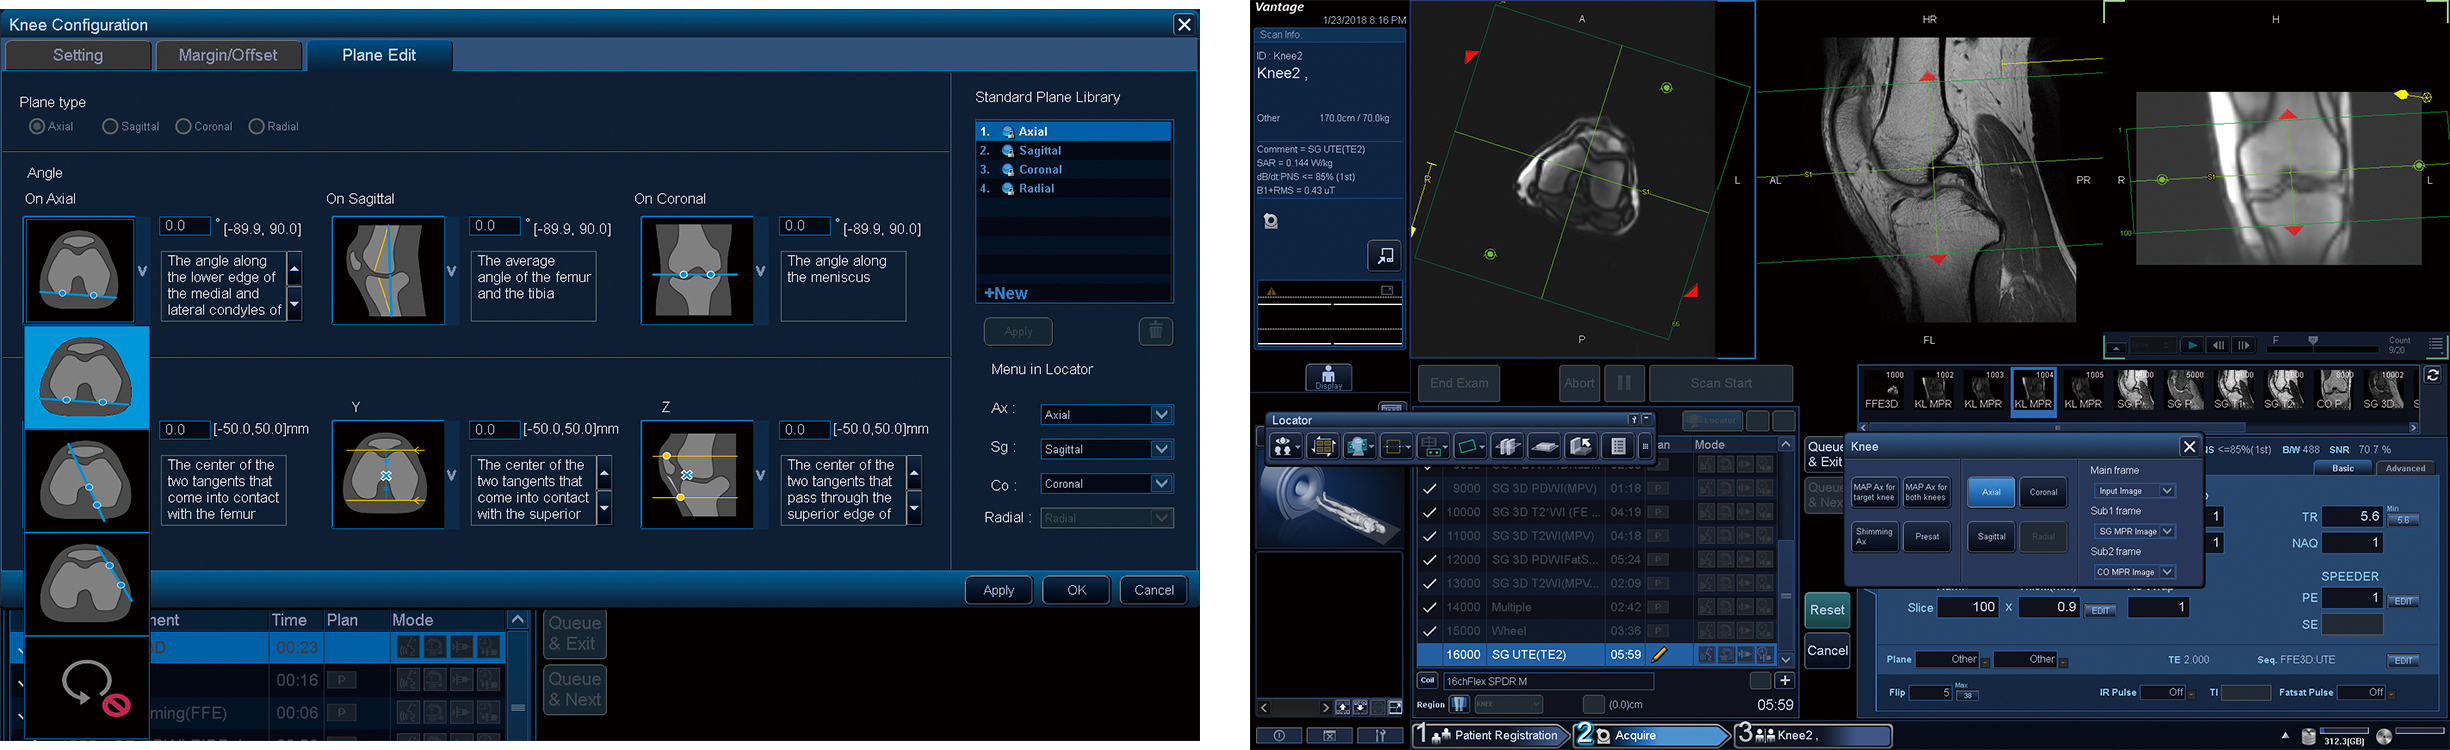The image size is (2450, 750).
Task: Open the Co menu-in-locator dropdown
Action: click(1106, 483)
